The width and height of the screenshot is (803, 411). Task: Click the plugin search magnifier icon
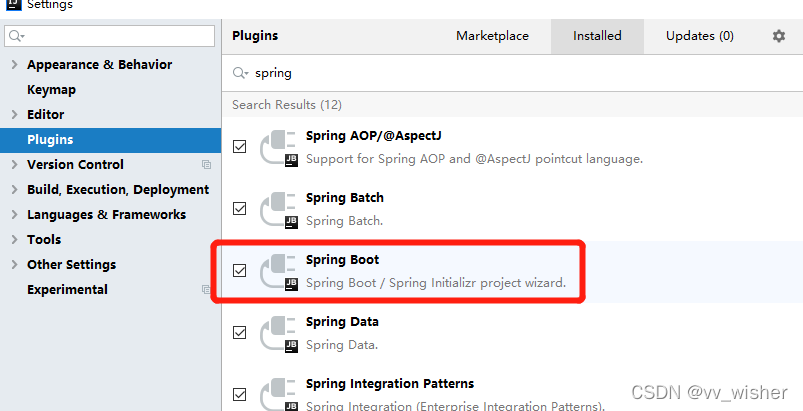(240, 73)
